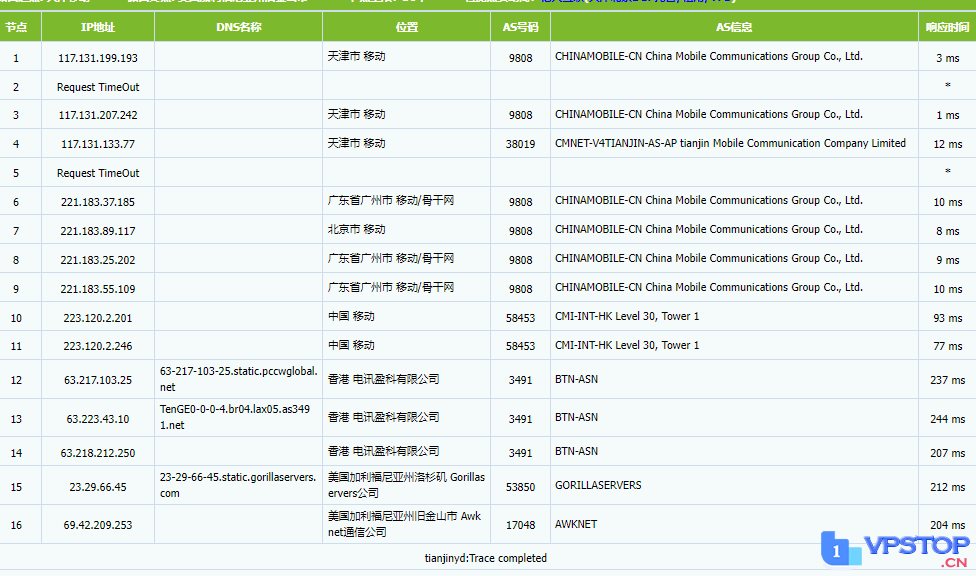Click response time 212 ms
This screenshot has width=976, height=576.
pos(947,487)
